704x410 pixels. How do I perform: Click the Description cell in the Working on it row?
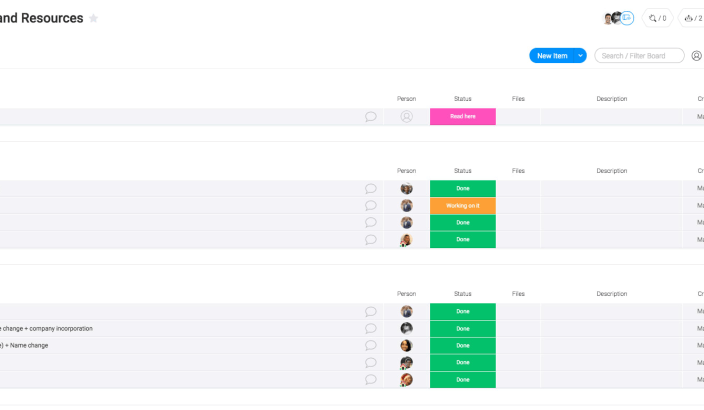click(x=612, y=206)
